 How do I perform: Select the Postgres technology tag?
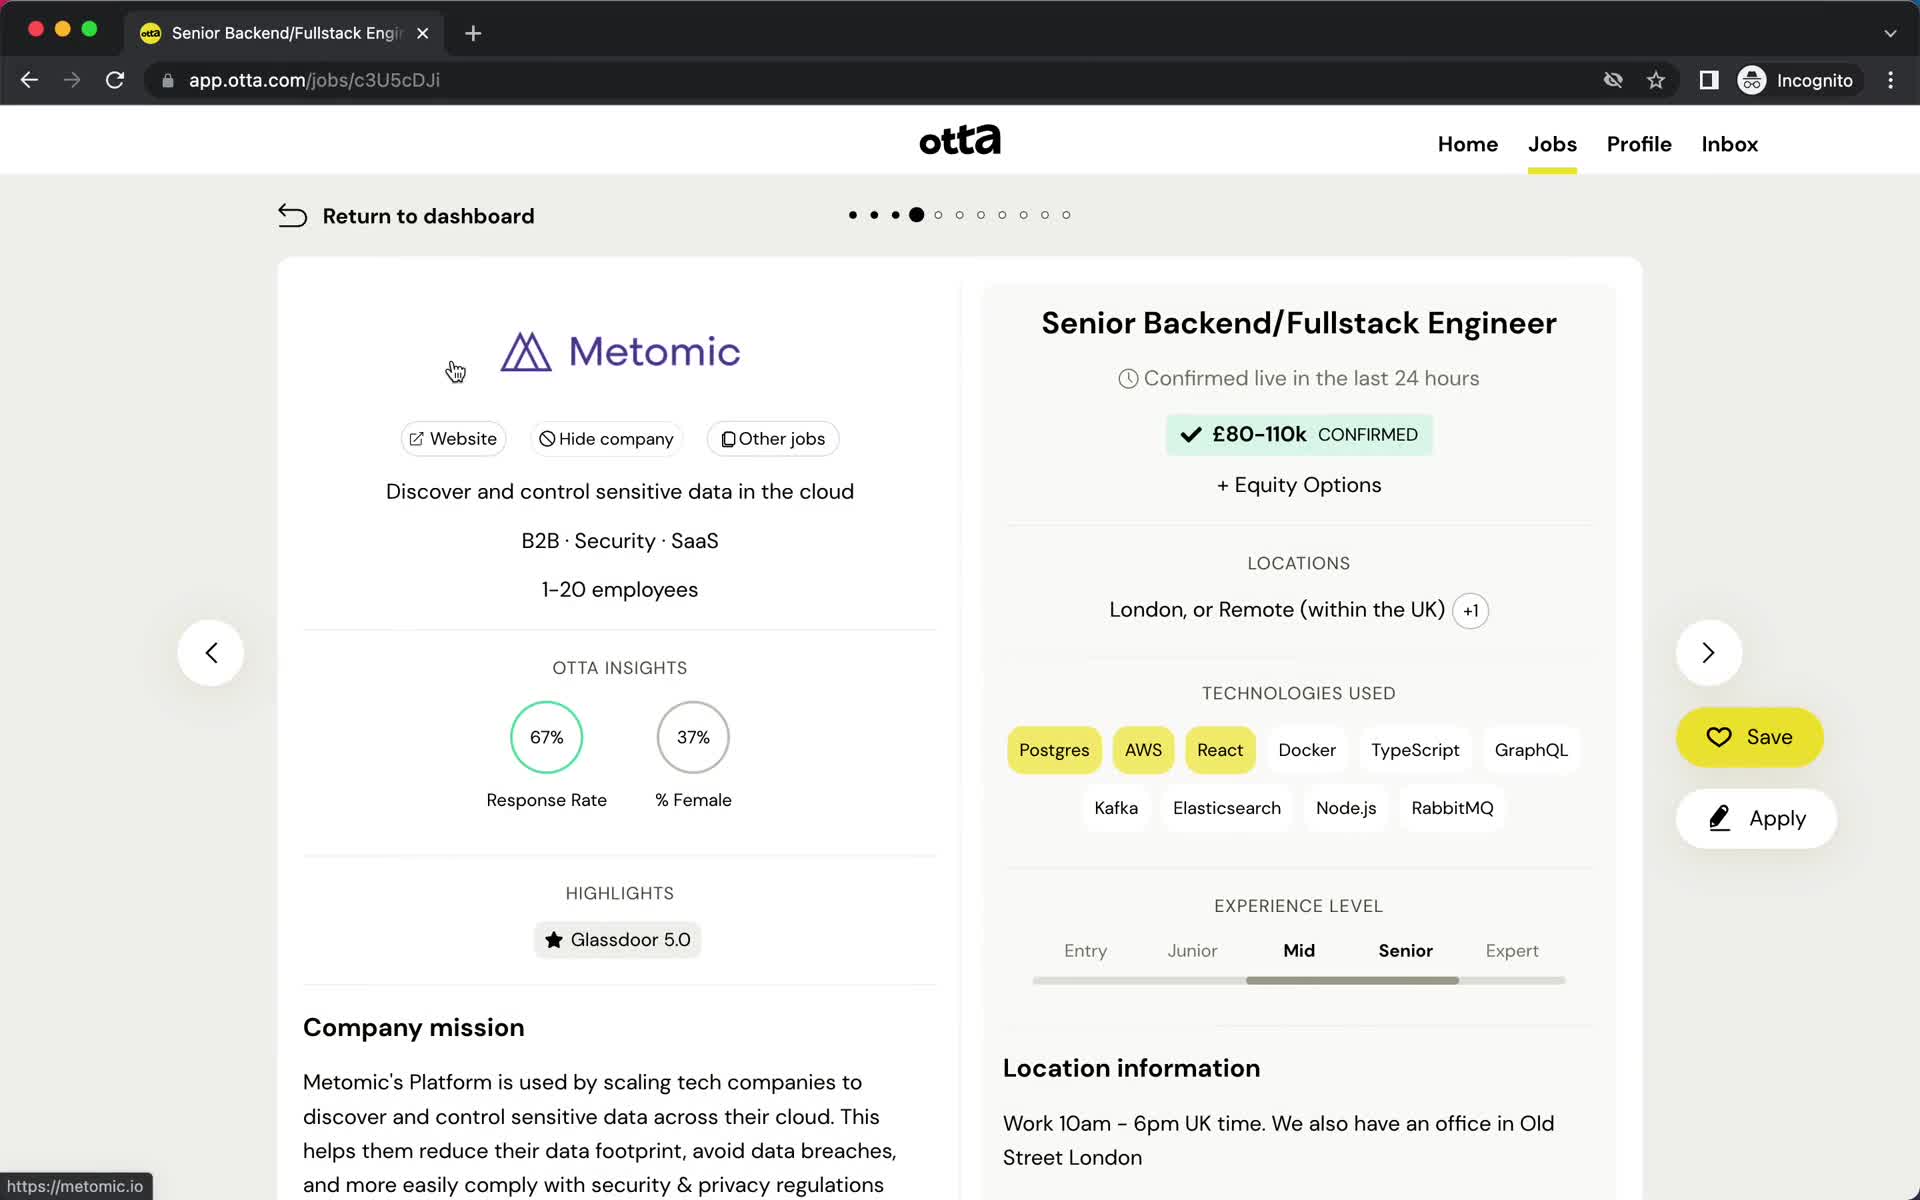[1054, 750]
